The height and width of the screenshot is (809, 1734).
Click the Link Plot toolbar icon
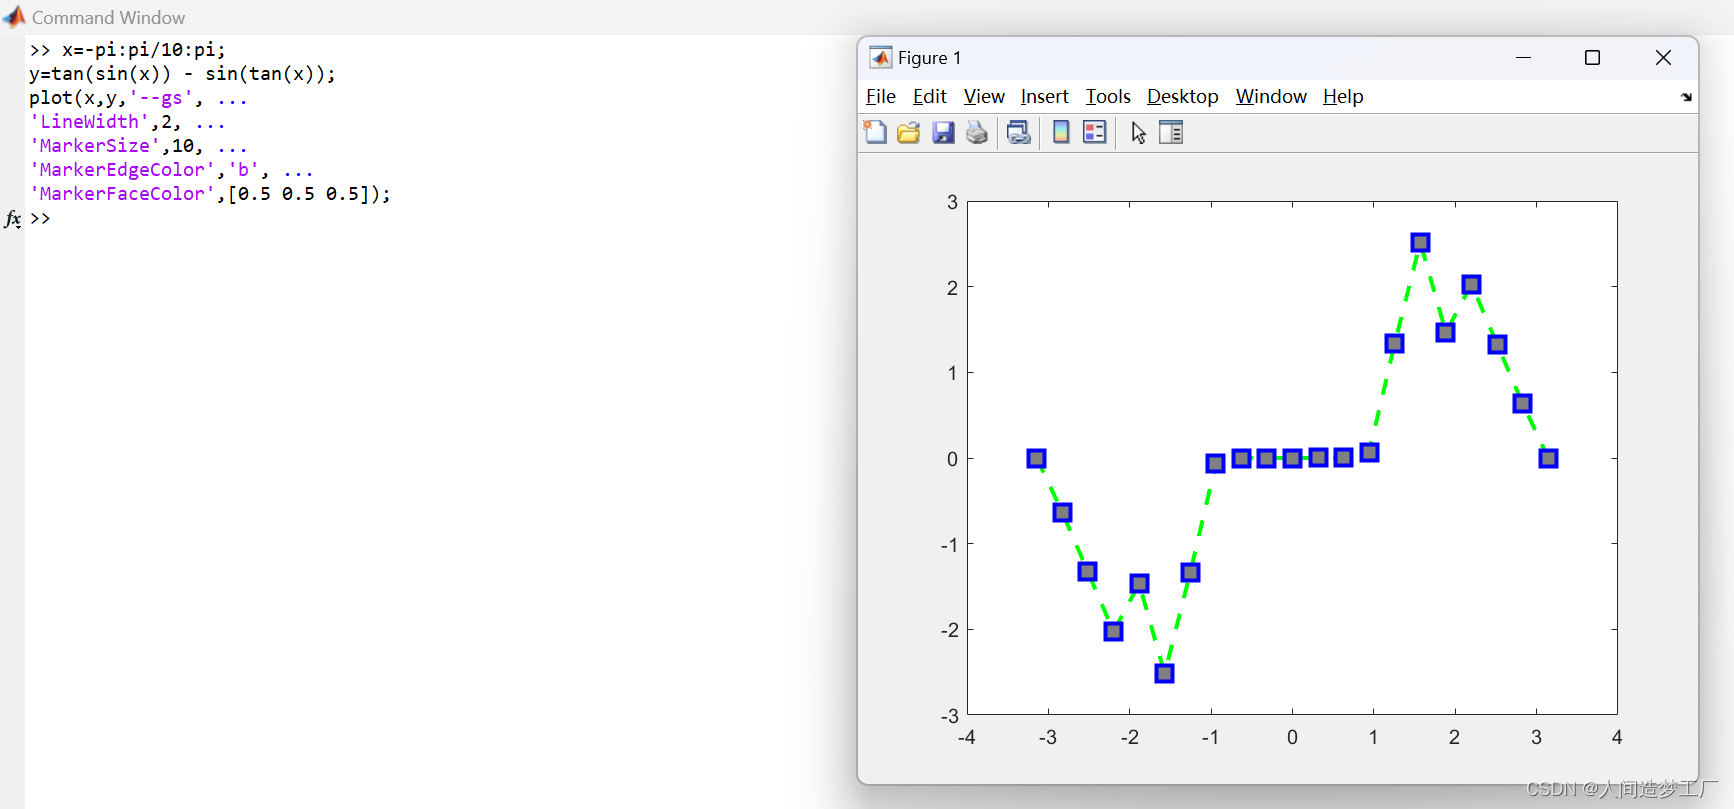click(1019, 132)
